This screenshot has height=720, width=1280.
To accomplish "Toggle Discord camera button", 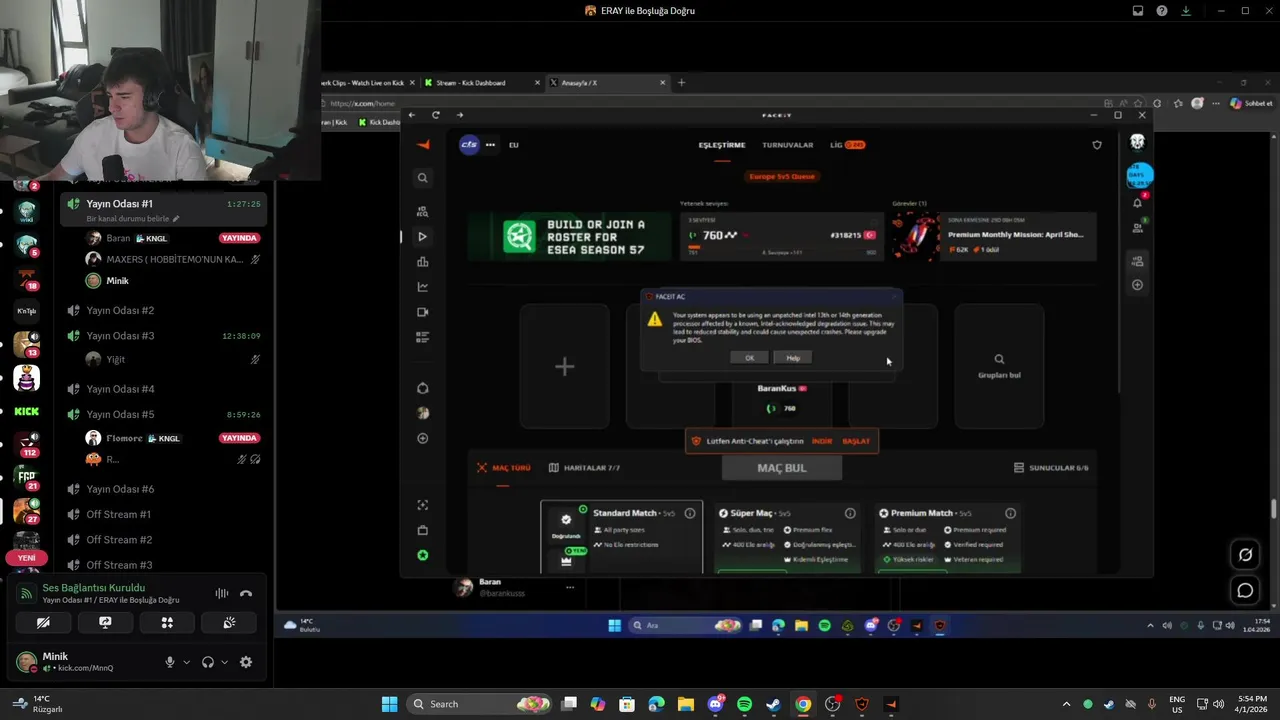I will coord(43,622).
